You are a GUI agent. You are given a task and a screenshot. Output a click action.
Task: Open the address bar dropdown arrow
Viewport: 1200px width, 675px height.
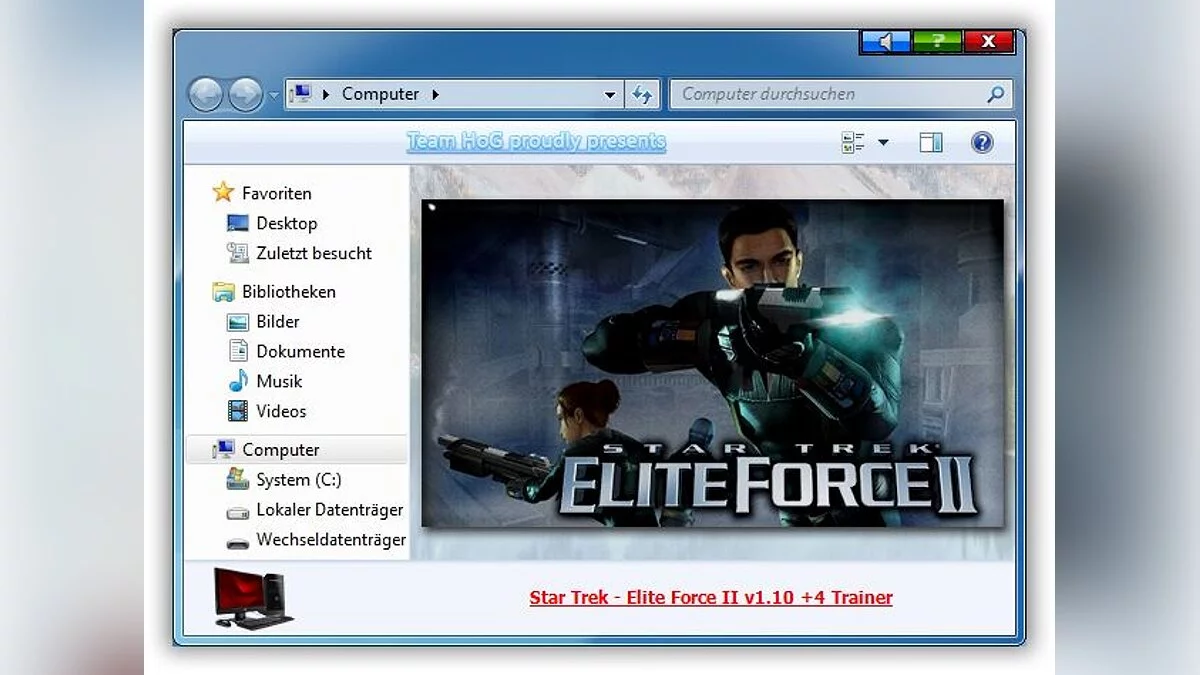point(610,93)
